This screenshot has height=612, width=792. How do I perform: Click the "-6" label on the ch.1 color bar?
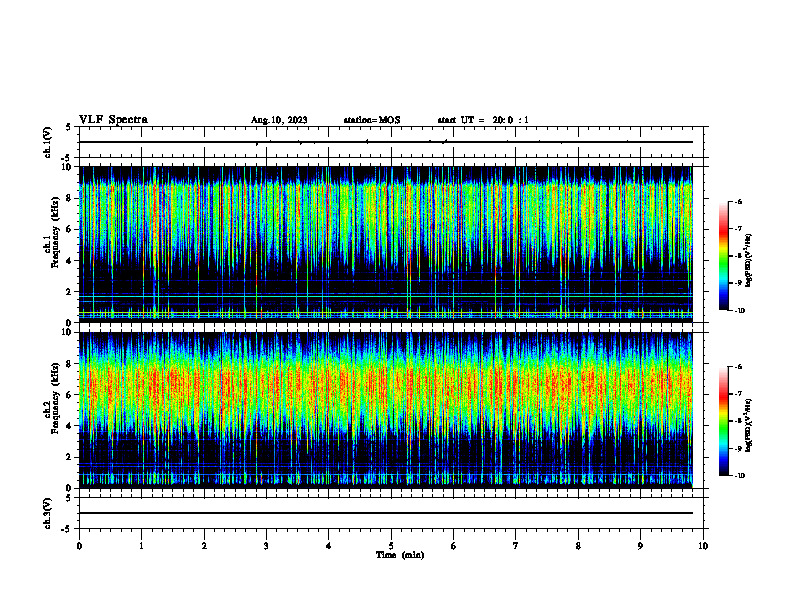coord(738,201)
